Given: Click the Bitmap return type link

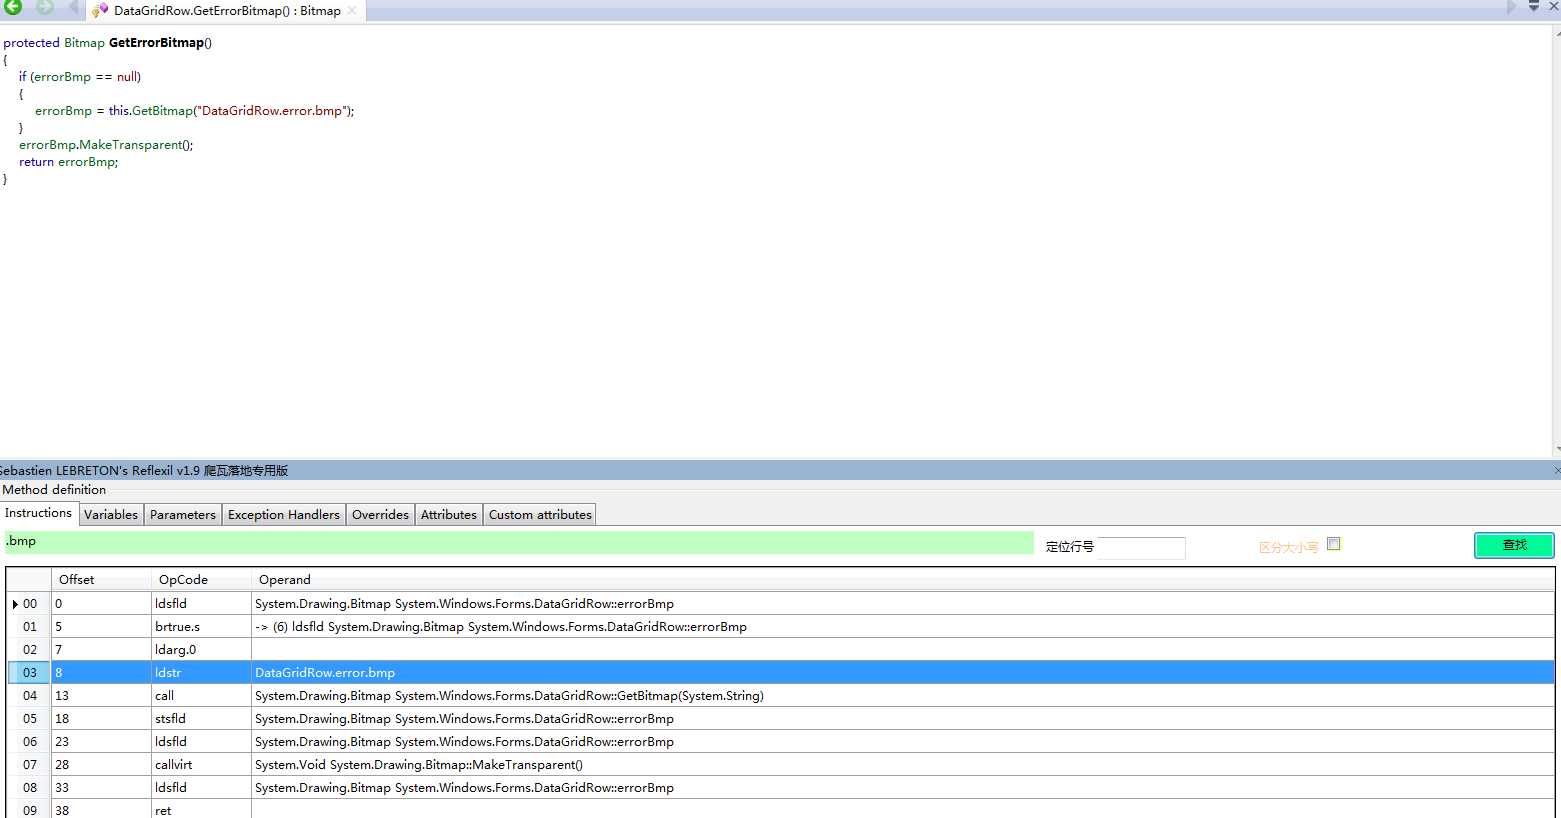Looking at the screenshot, I should (84, 43).
